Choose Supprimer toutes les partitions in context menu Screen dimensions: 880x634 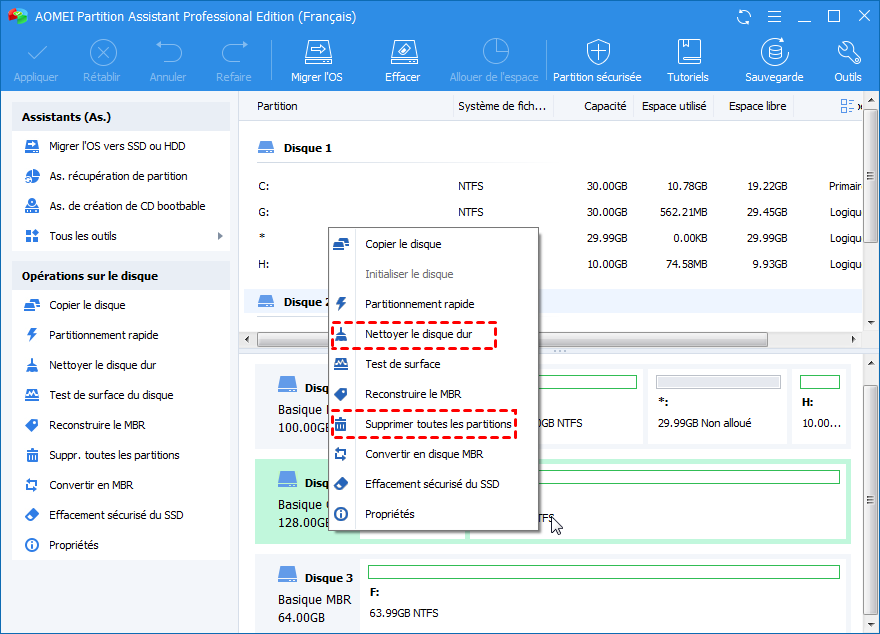tap(433, 424)
